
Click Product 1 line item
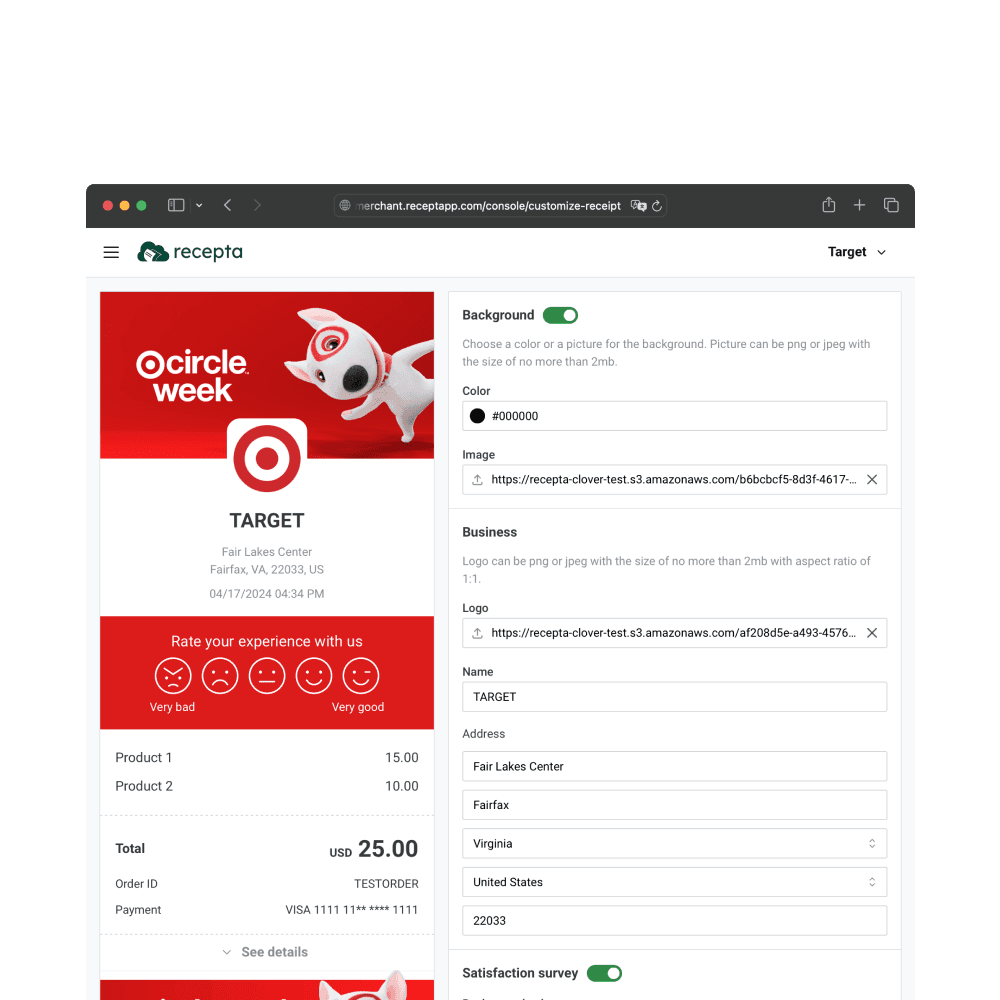coord(267,758)
